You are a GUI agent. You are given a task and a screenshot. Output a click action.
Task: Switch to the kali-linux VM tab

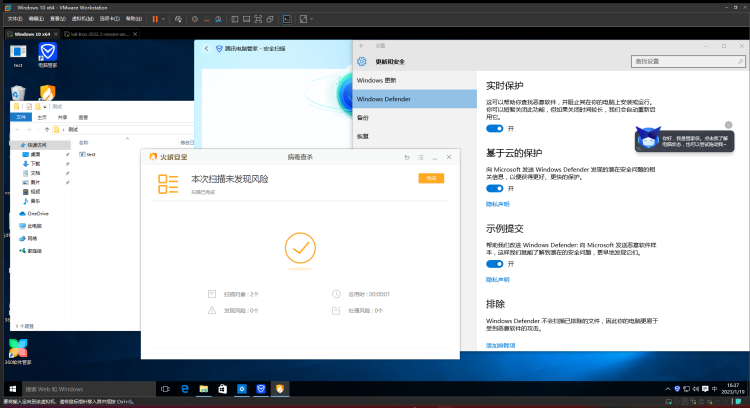pos(100,34)
